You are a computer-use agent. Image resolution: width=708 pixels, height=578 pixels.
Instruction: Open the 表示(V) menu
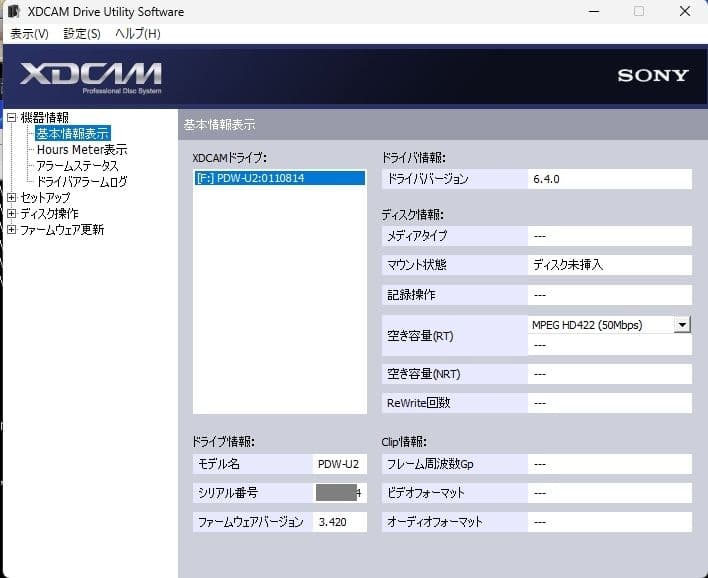tap(29, 34)
